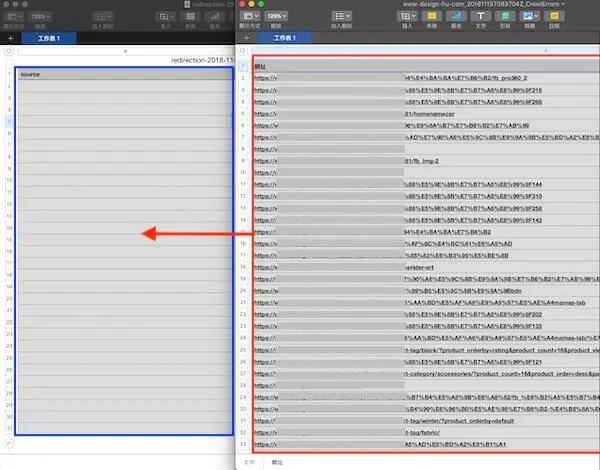This screenshot has width=600, height=470.
Task: Select the 工作表 1 tab in the right window
Action: [x=285, y=38]
